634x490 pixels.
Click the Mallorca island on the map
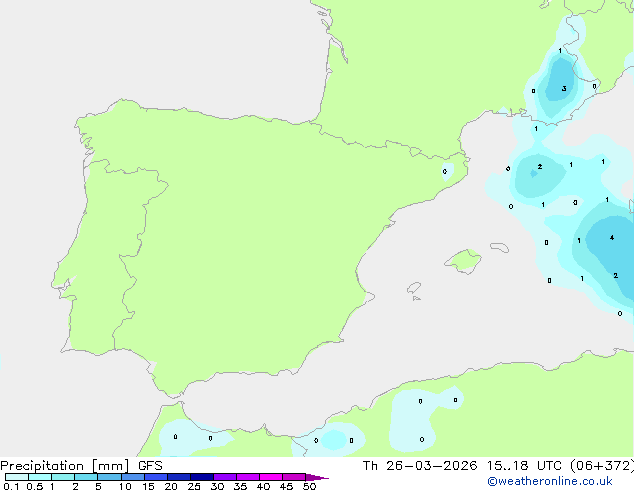coord(463,261)
